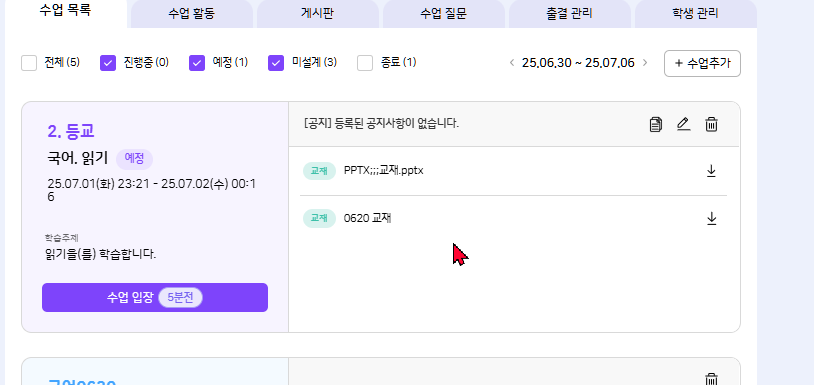
Task: Go to previous week with left chevron
Action: (512, 63)
